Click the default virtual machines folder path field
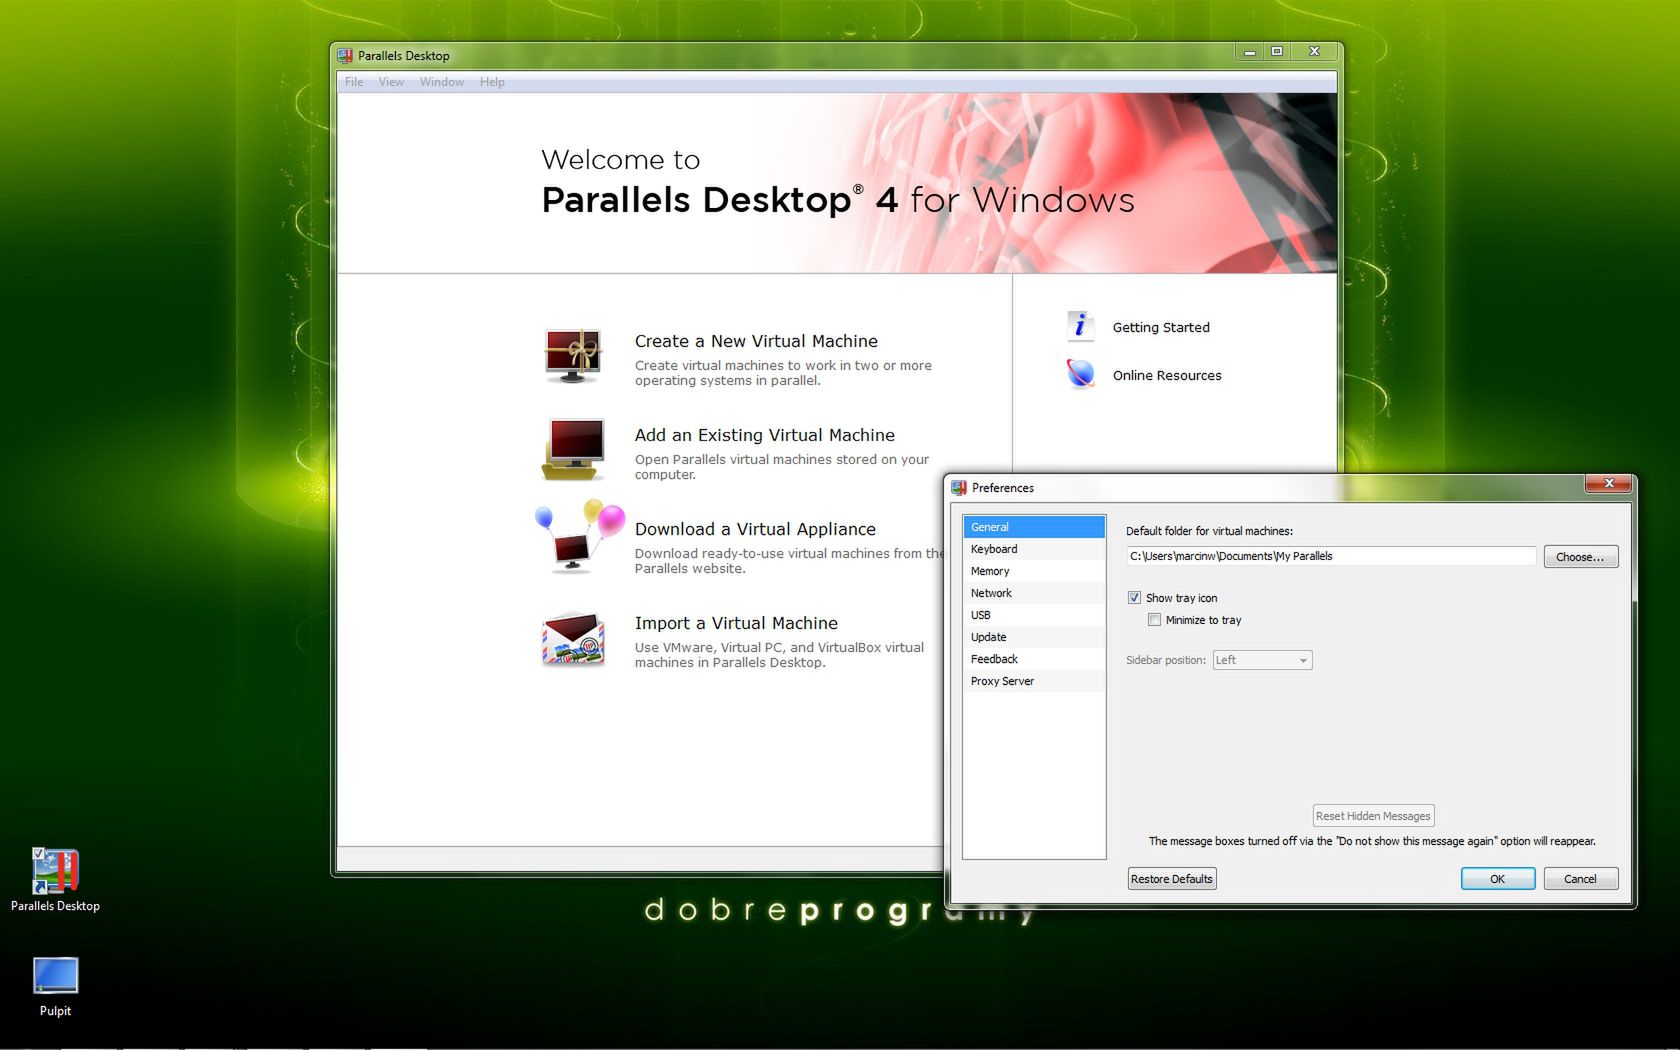Image resolution: width=1680 pixels, height=1050 pixels. pyautogui.click(x=1331, y=556)
